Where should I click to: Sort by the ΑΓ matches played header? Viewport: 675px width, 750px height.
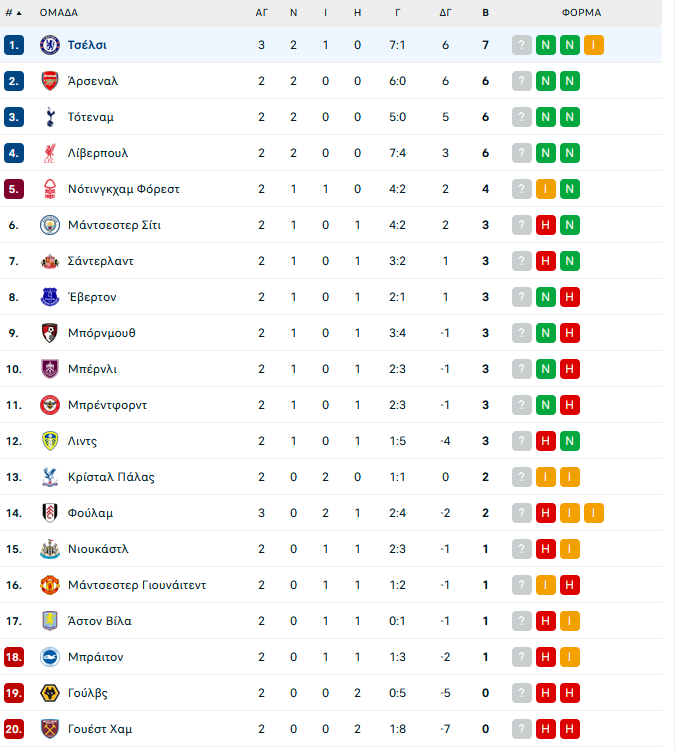[261, 13]
